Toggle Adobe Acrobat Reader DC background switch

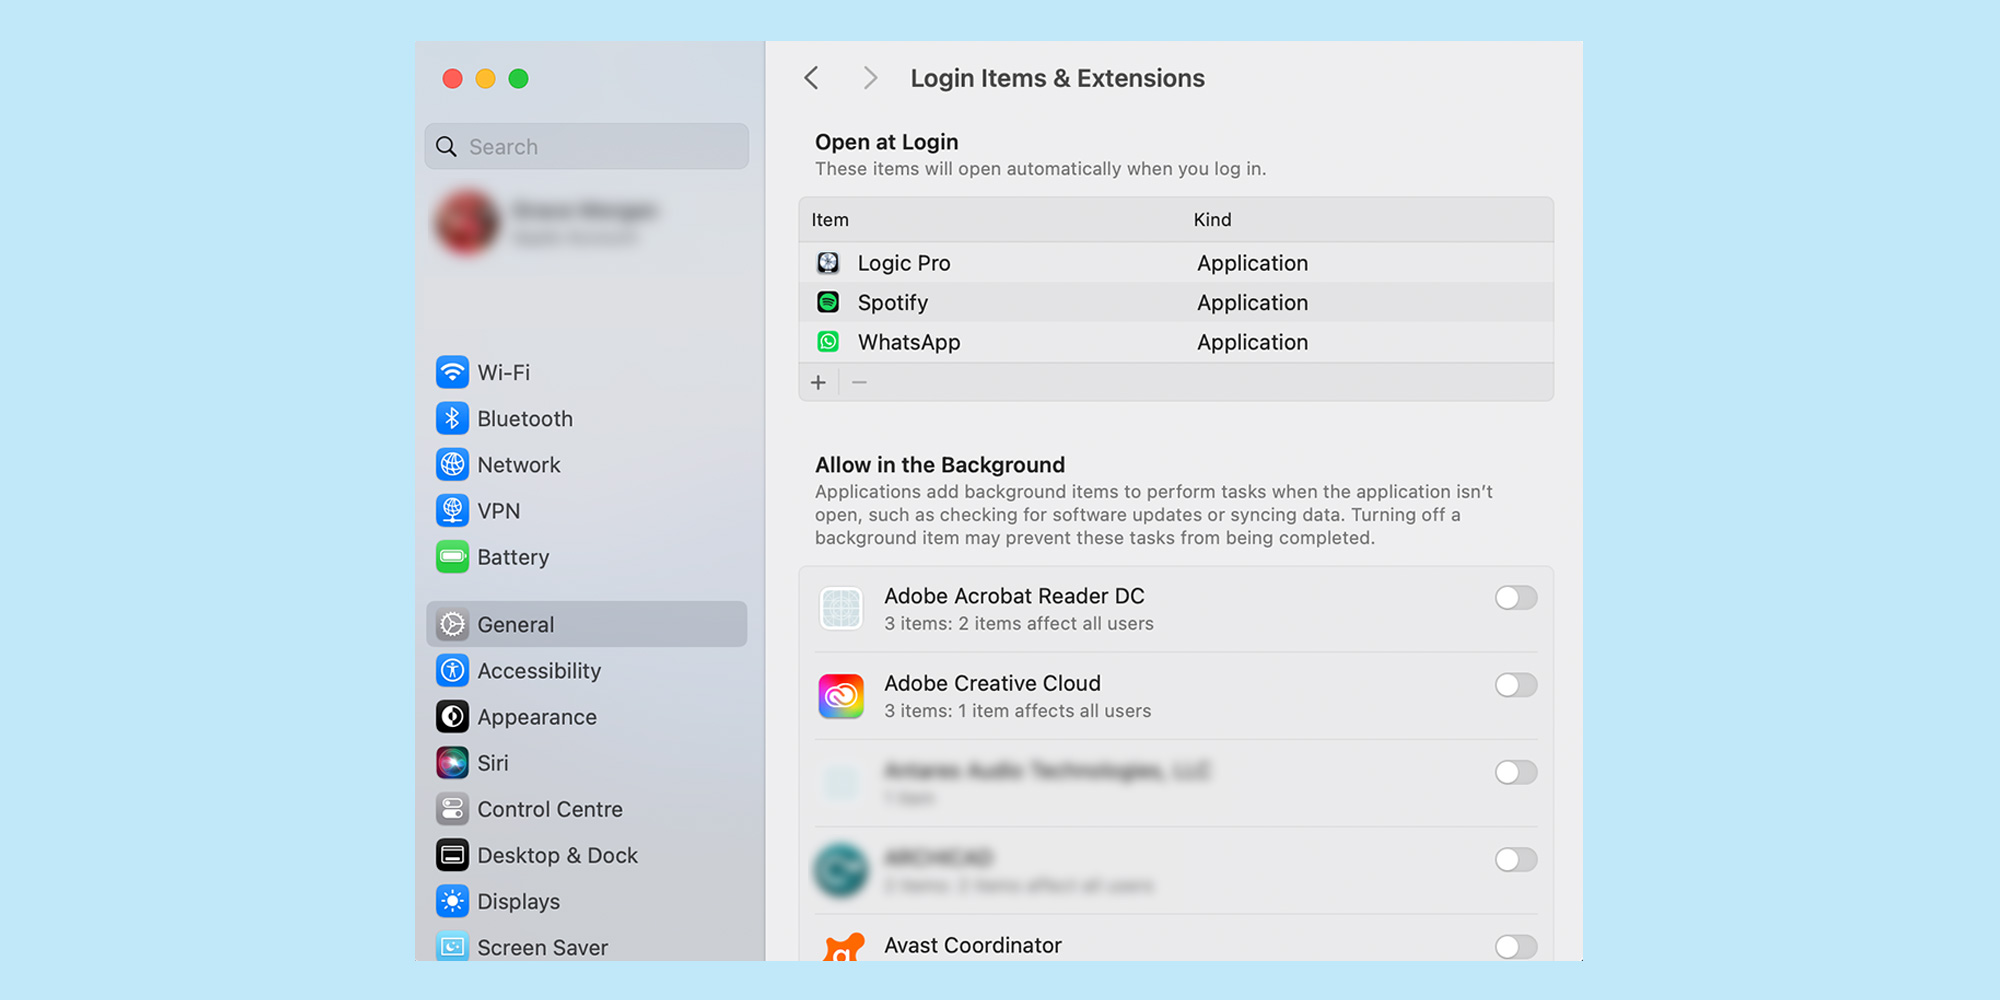1516,598
